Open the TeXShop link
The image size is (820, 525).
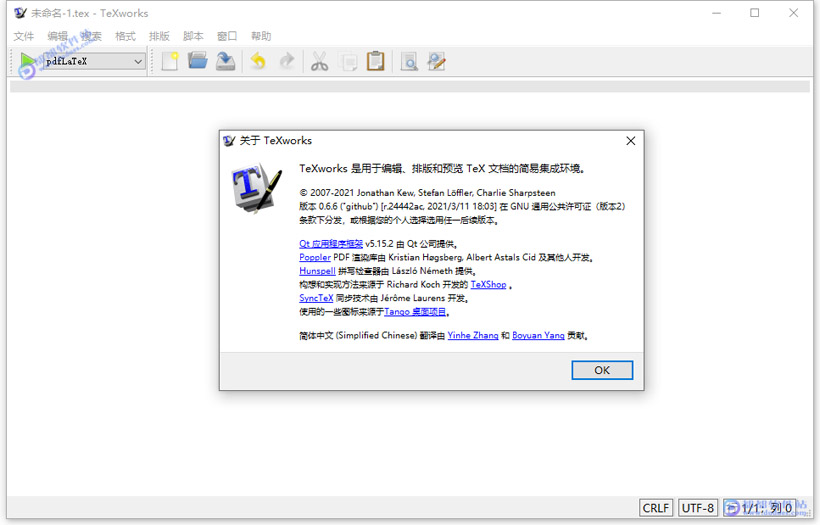tap(488, 284)
